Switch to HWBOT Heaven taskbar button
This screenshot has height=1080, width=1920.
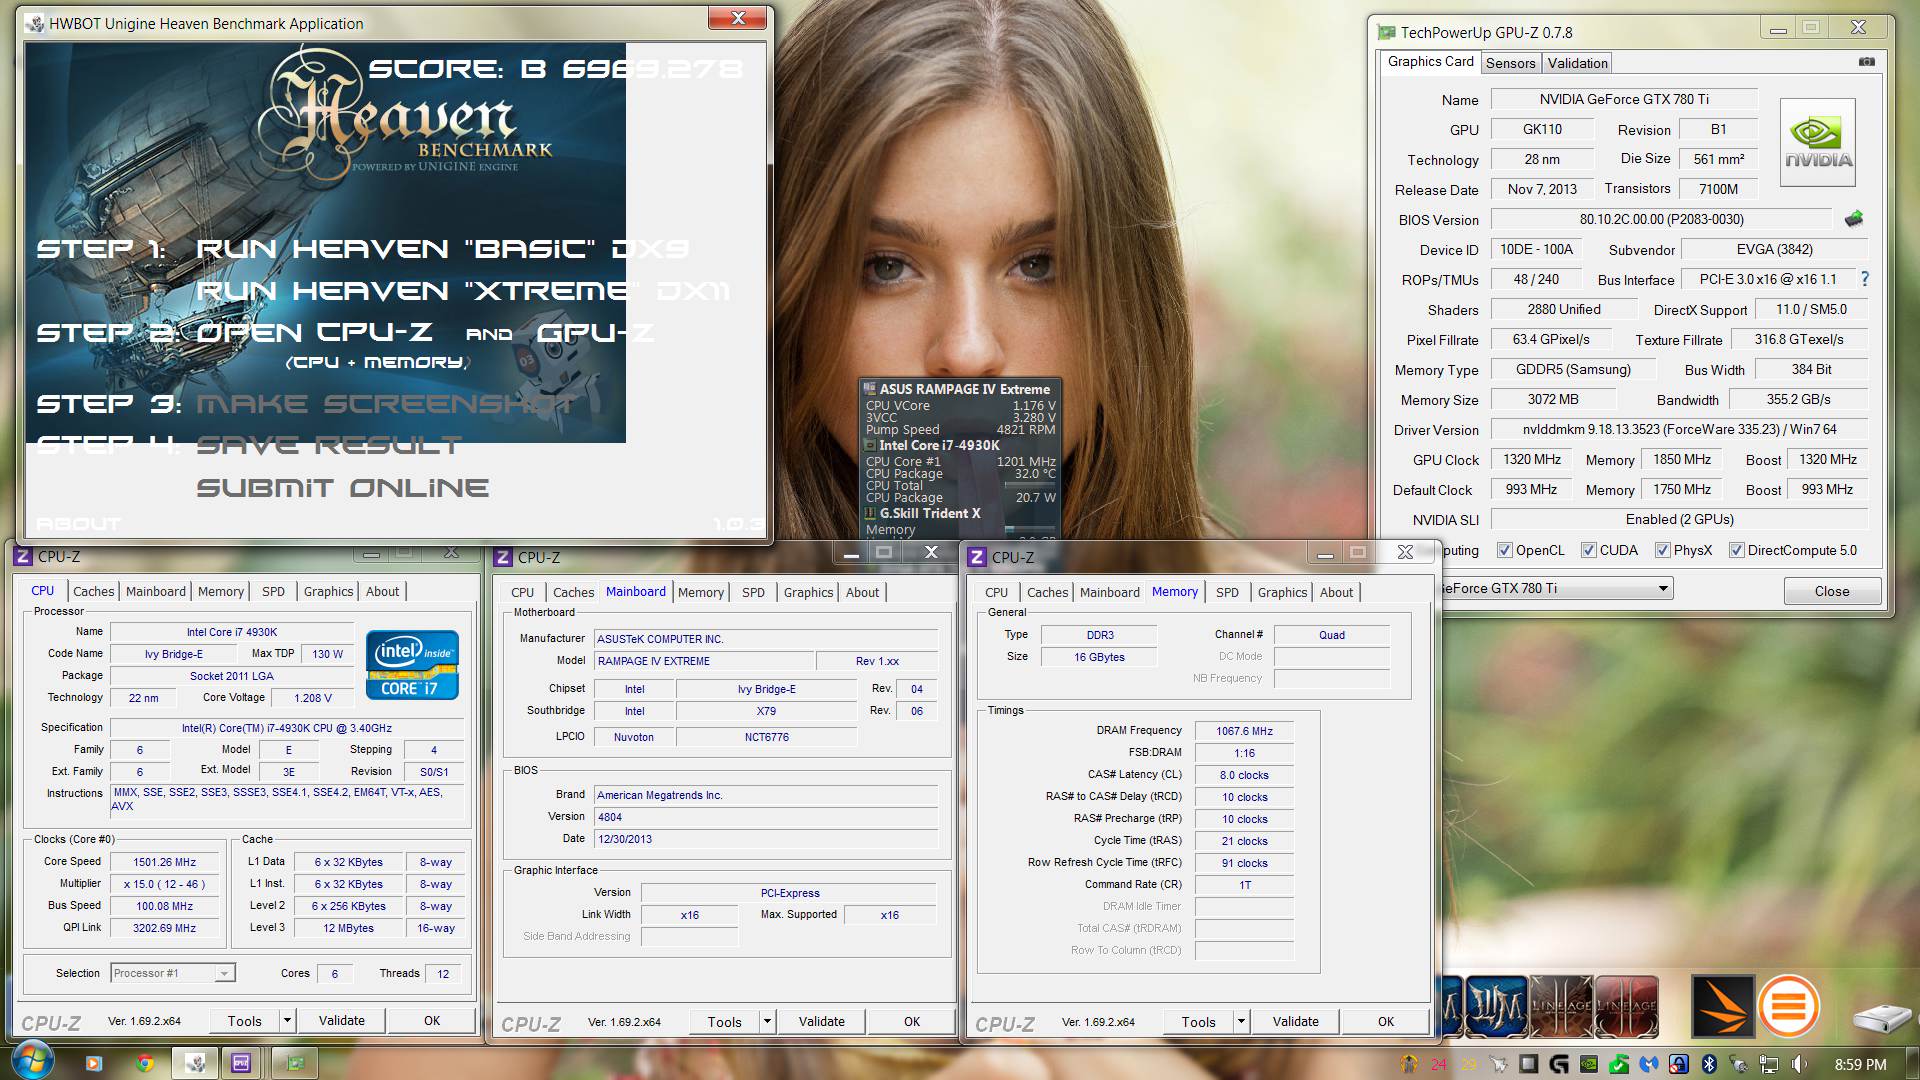coord(196,1063)
